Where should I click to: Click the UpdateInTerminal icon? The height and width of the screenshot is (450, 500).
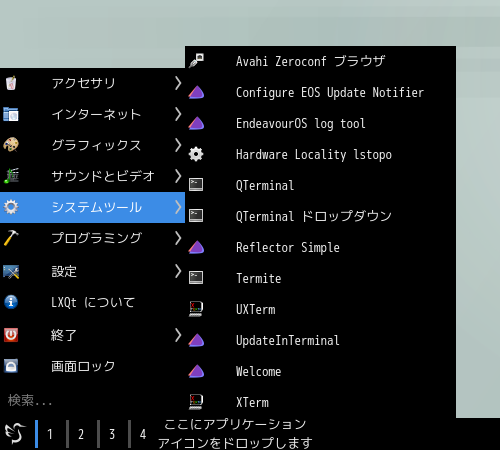point(196,340)
